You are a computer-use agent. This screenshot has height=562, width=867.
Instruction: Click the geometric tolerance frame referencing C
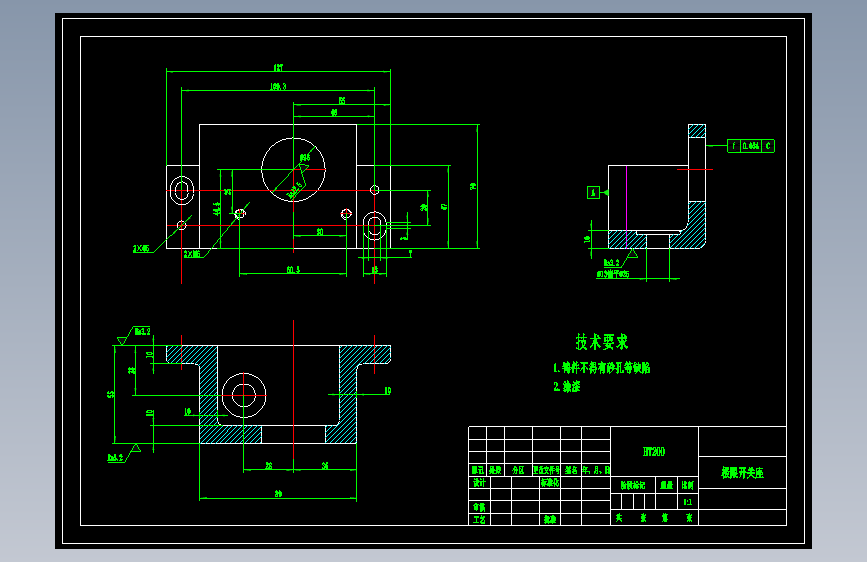[x=751, y=146]
